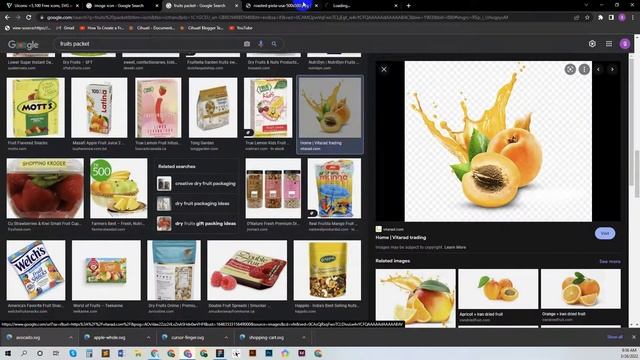Open the browser extensions puzzle icon

coord(600,18)
